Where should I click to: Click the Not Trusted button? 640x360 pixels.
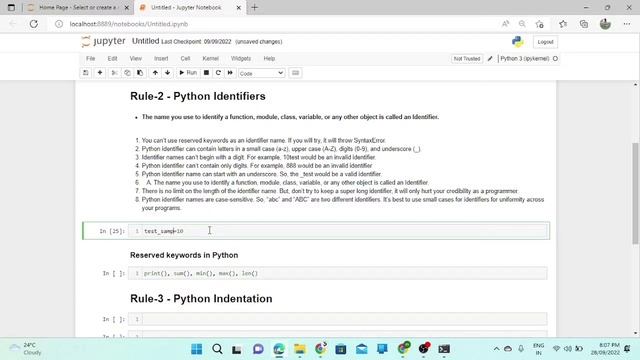point(467,59)
